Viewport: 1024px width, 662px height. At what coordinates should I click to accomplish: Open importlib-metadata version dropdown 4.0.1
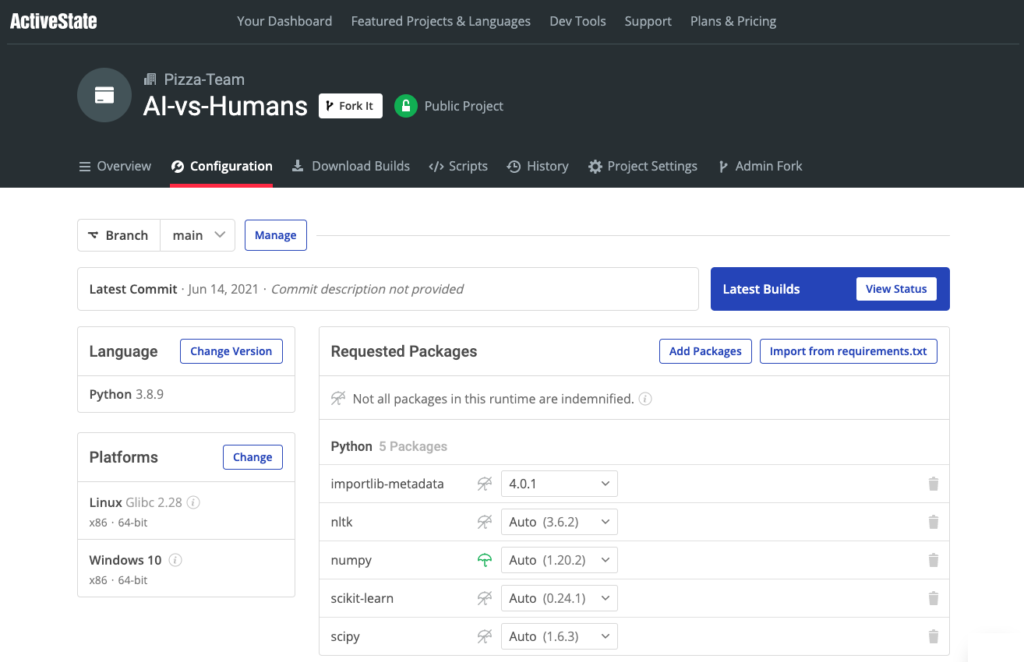pos(559,484)
